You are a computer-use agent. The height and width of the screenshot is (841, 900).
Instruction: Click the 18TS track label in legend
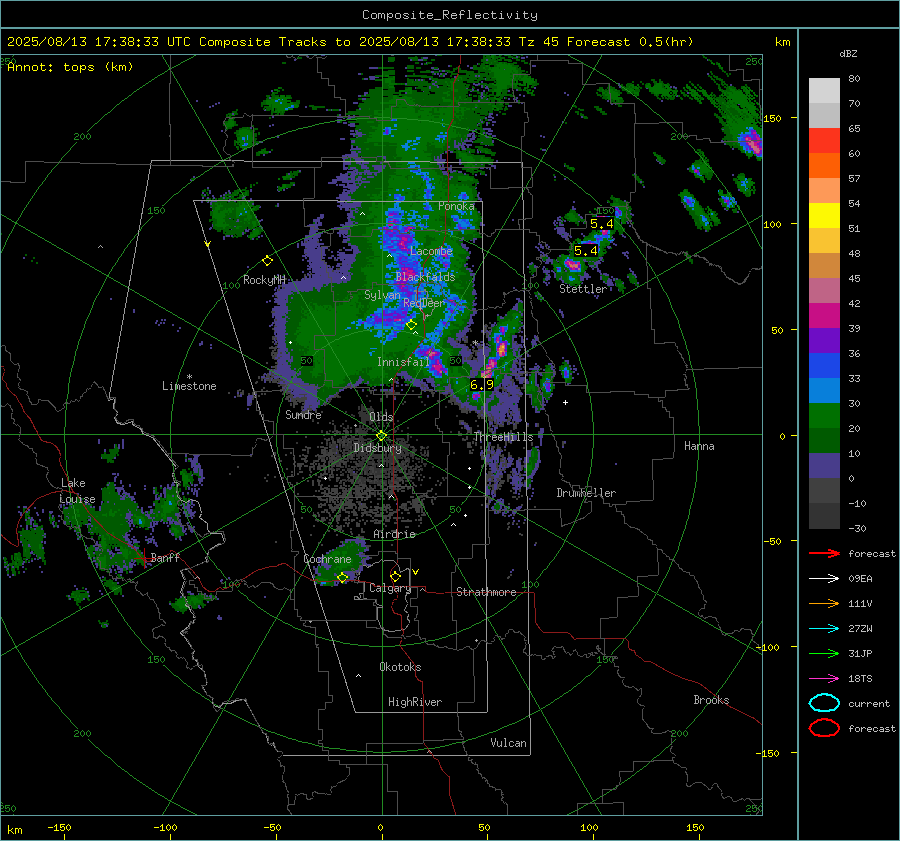click(860, 679)
